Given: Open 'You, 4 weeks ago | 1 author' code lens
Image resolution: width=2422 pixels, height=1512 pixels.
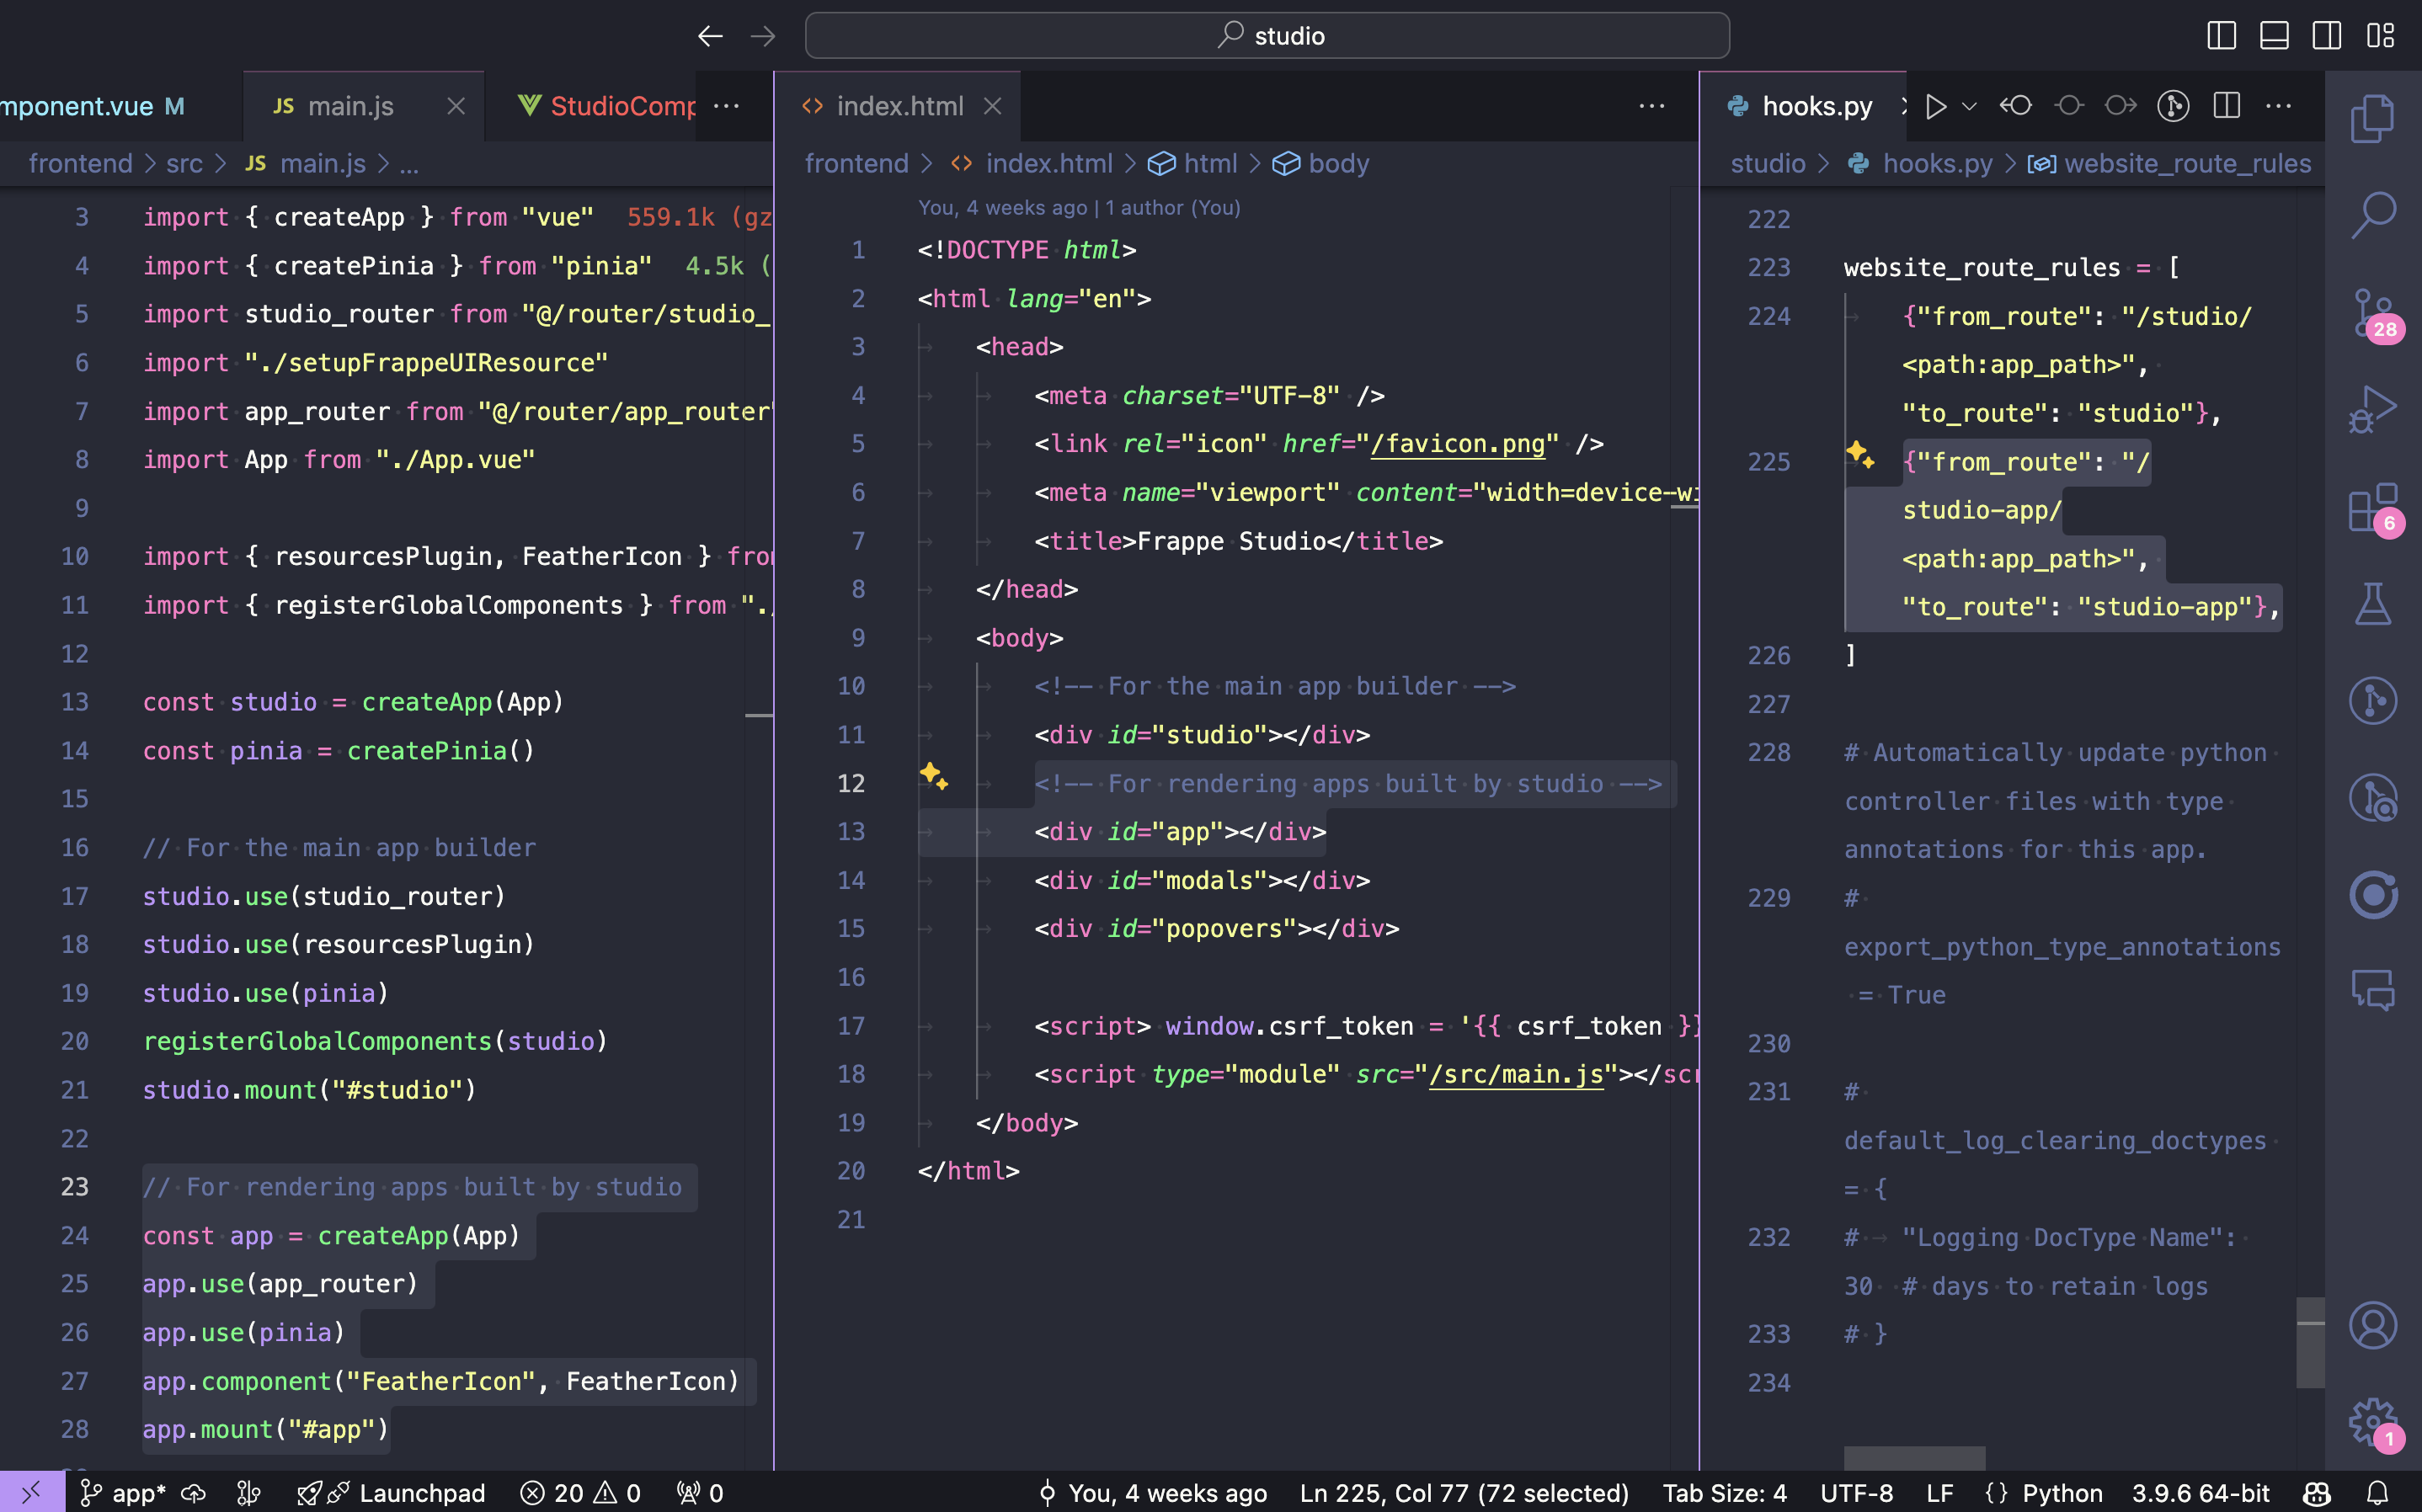Looking at the screenshot, I should (1079, 208).
